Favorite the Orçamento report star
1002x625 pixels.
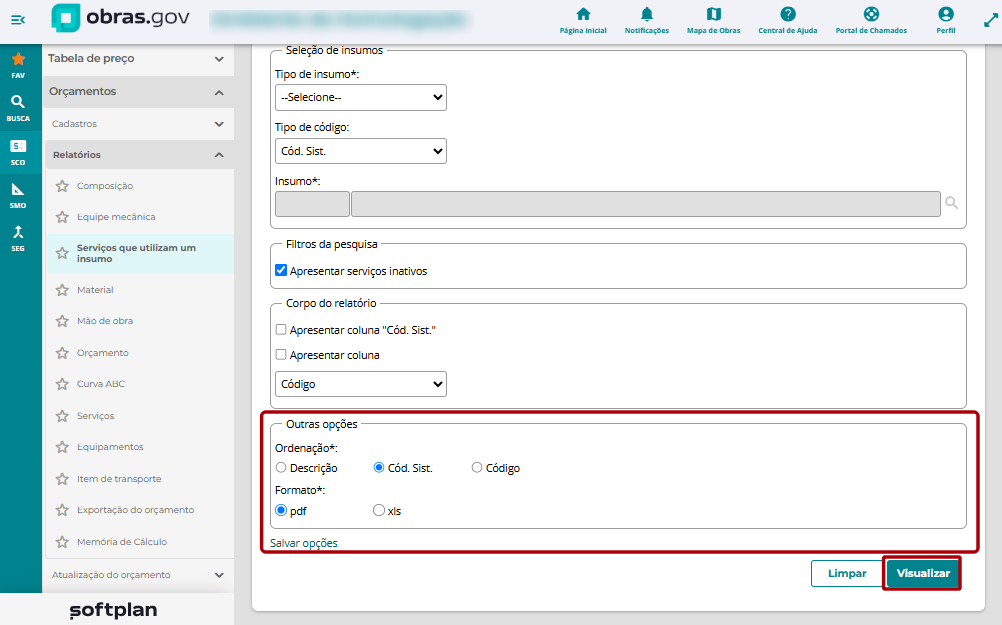click(62, 353)
